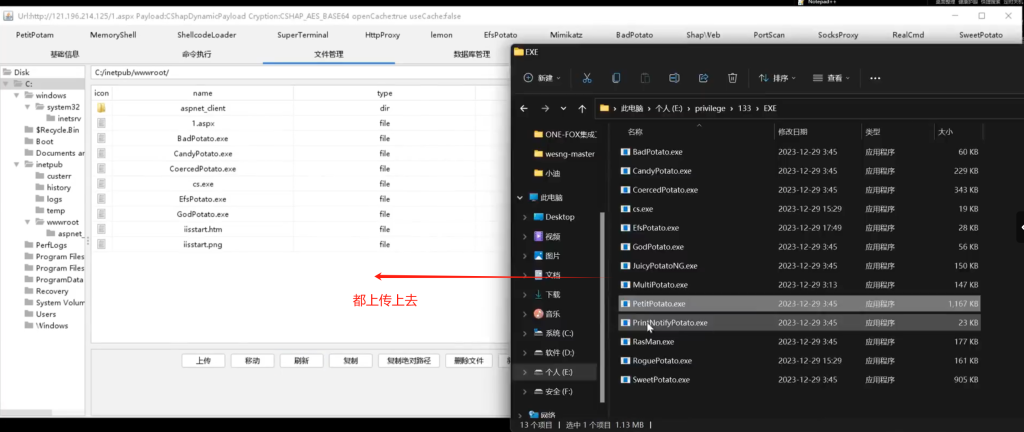The width and height of the screenshot is (1024, 432).
Task: Sort by the 修改日期 column header
Action: click(792, 132)
